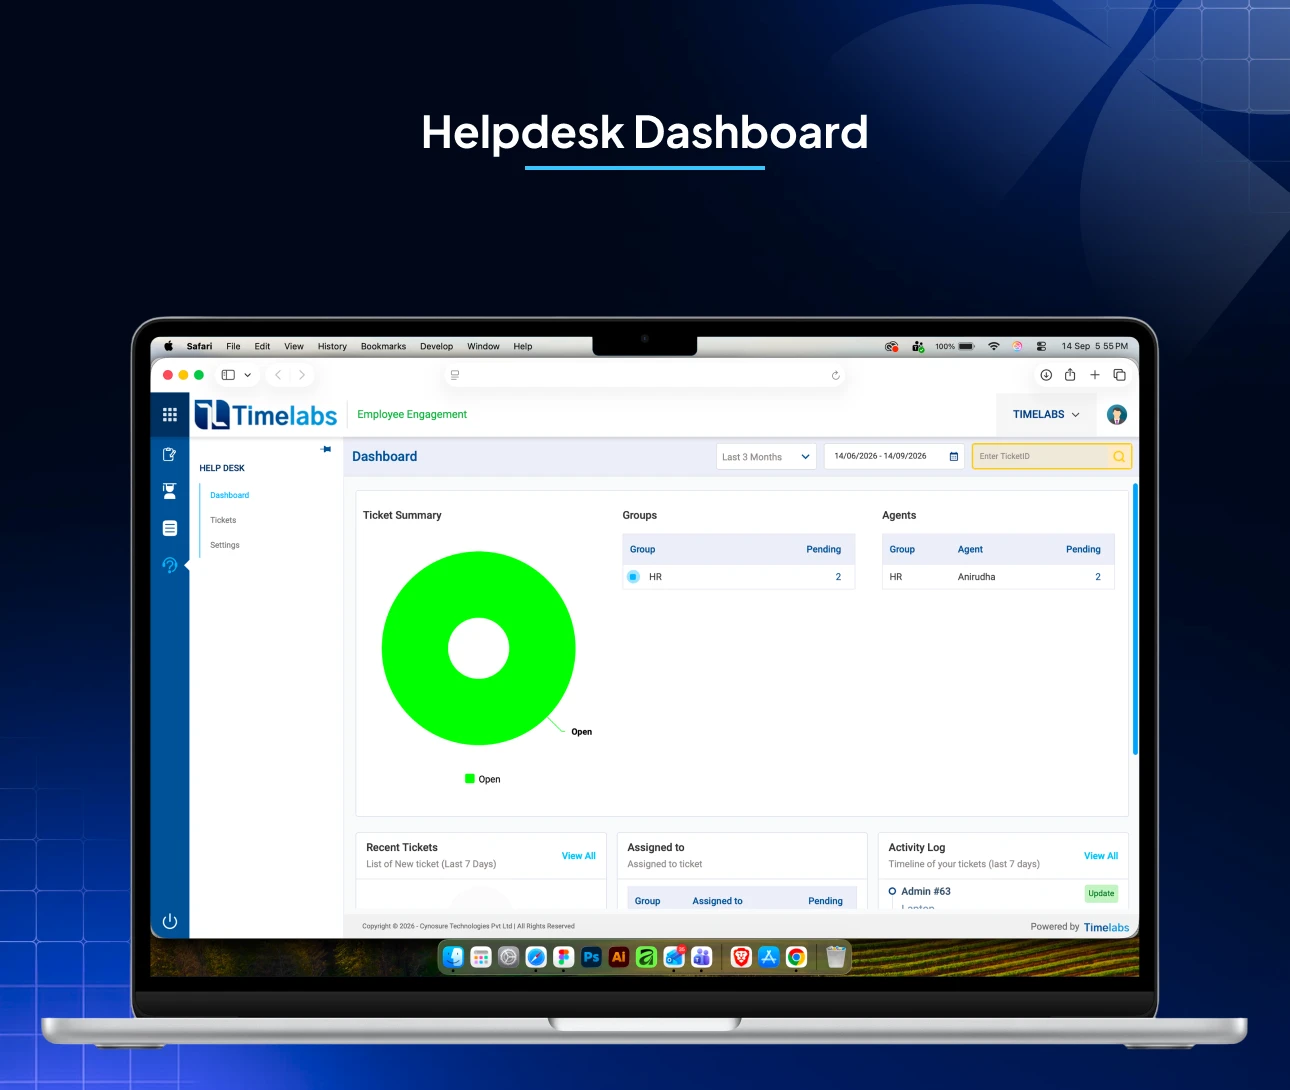Open Illustrator from the Dock
The height and width of the screenshot is (1090, 1290).
click(619, 957)
